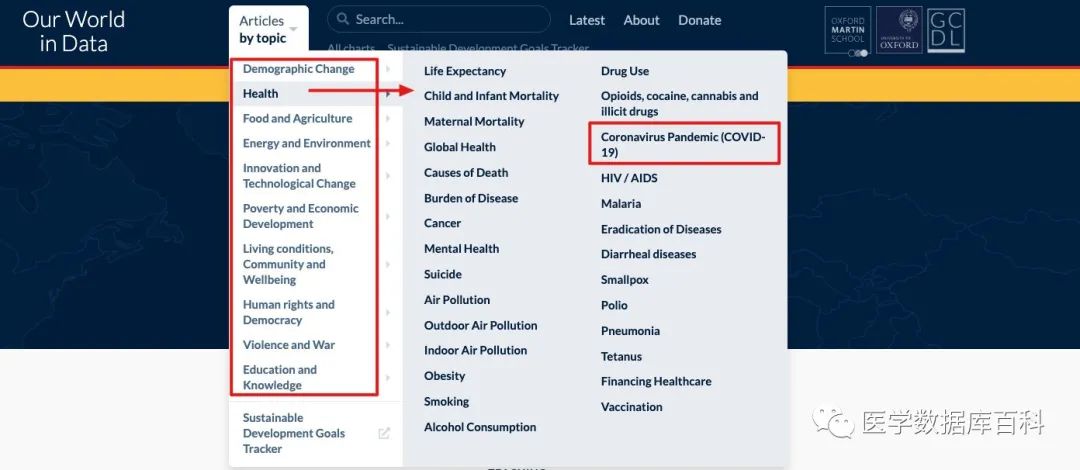The image size is (1080, 470).
Task: Open Life Expectancy article
Action: [x=465, y=71]
